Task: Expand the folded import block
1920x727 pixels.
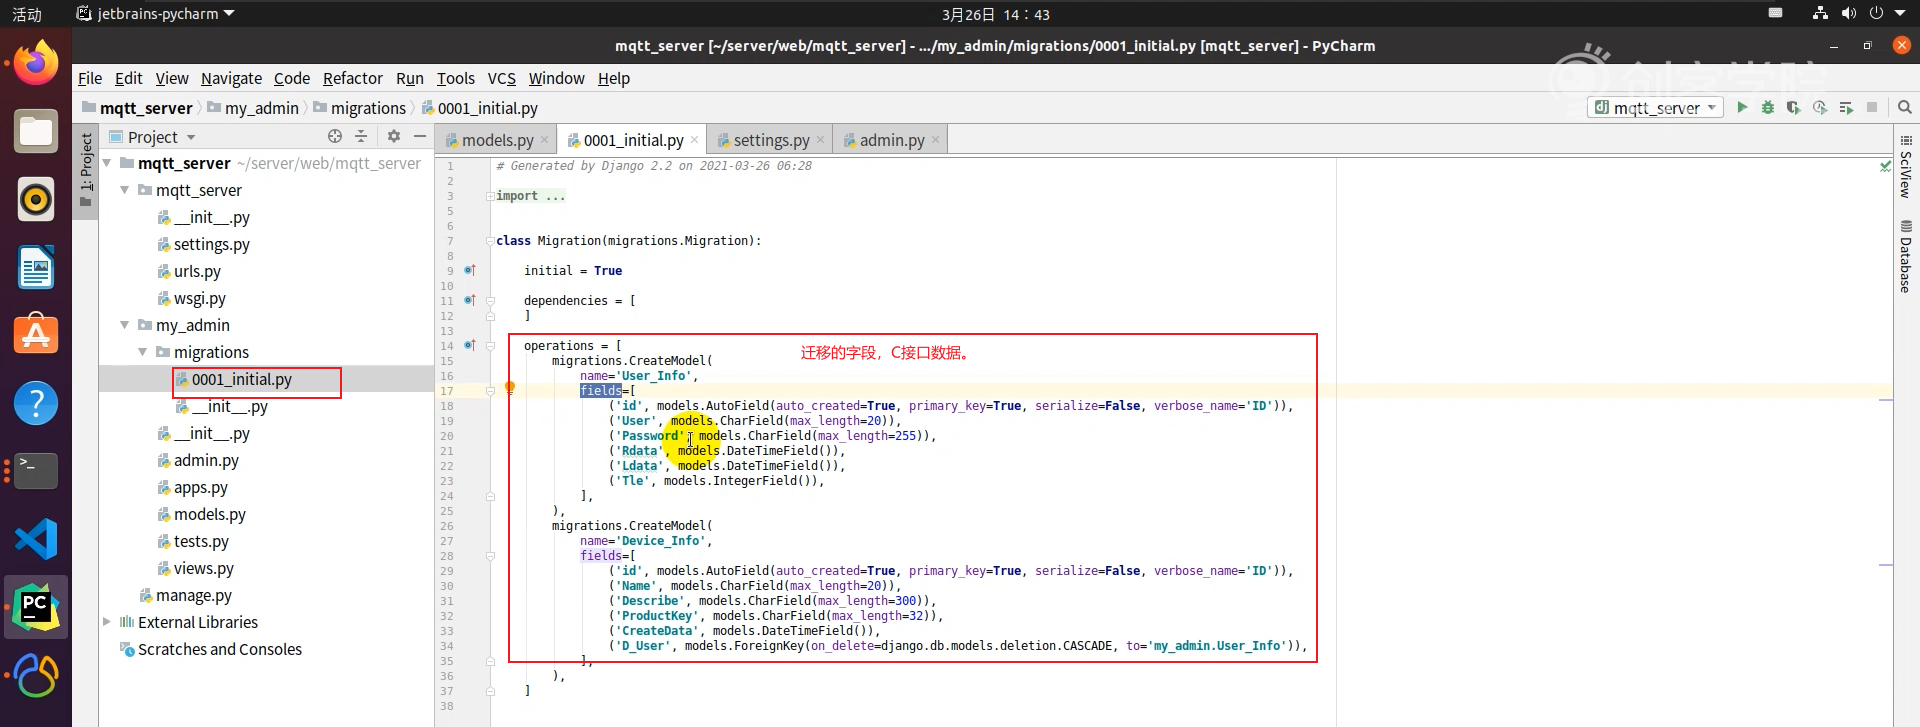Action: (x=490, y=196)
